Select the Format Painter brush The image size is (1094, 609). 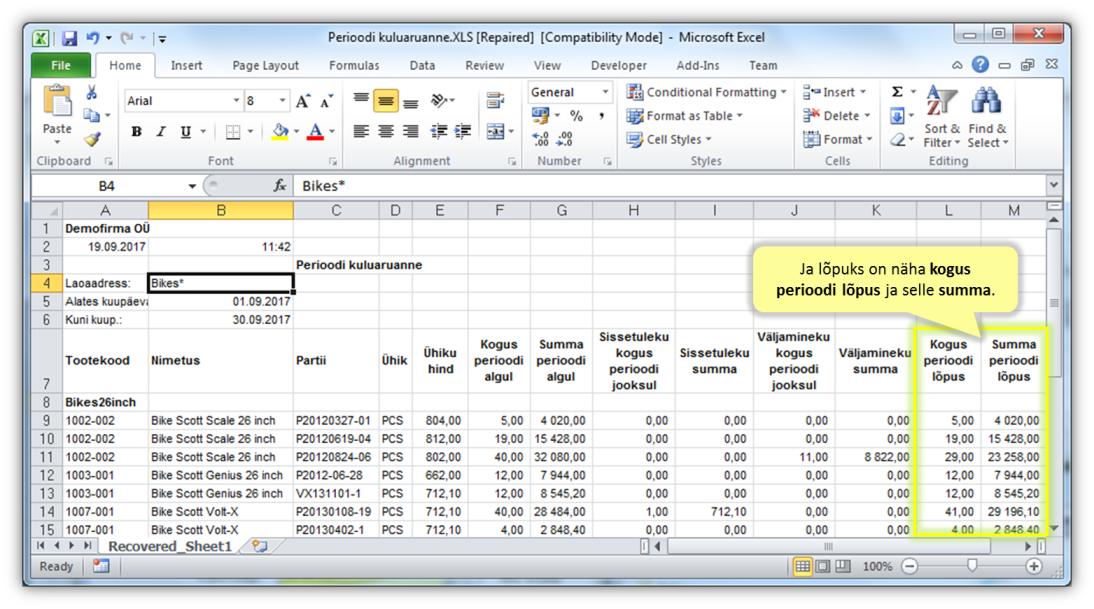point(91,140)
